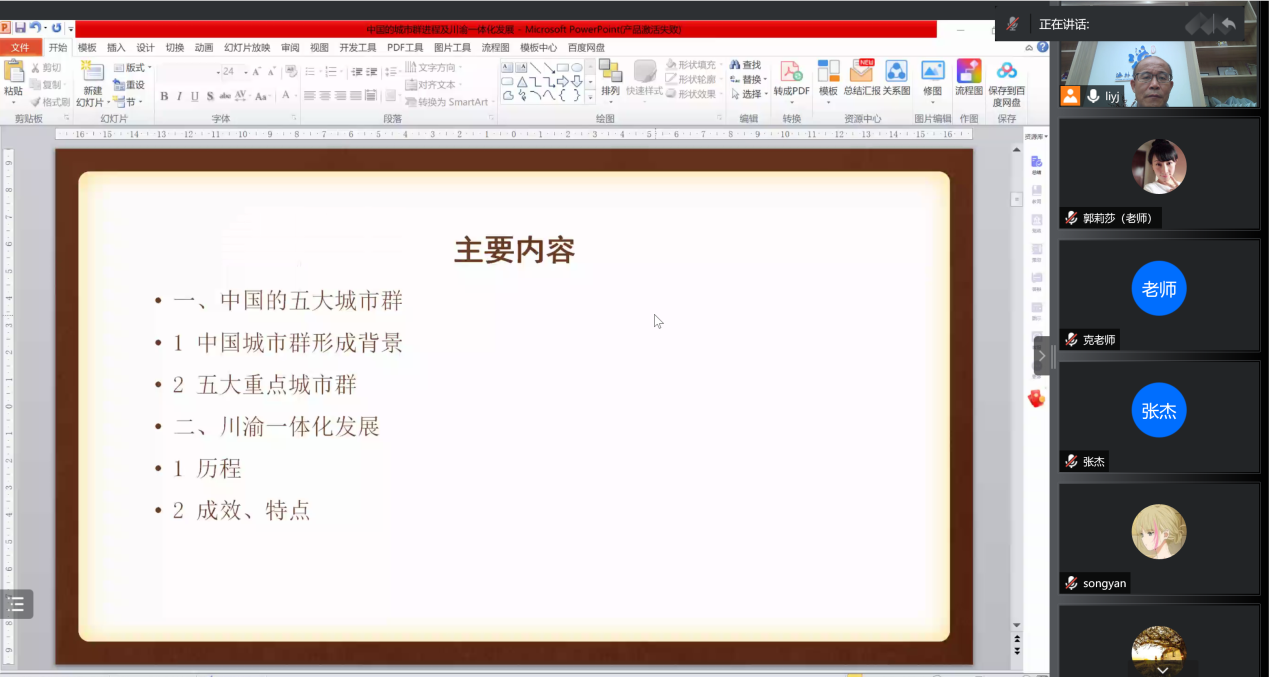The width and height of the screenshot is (1270, 677).
Task: Open the font size dropdown showing 24
Action: (x=243, y=72)
